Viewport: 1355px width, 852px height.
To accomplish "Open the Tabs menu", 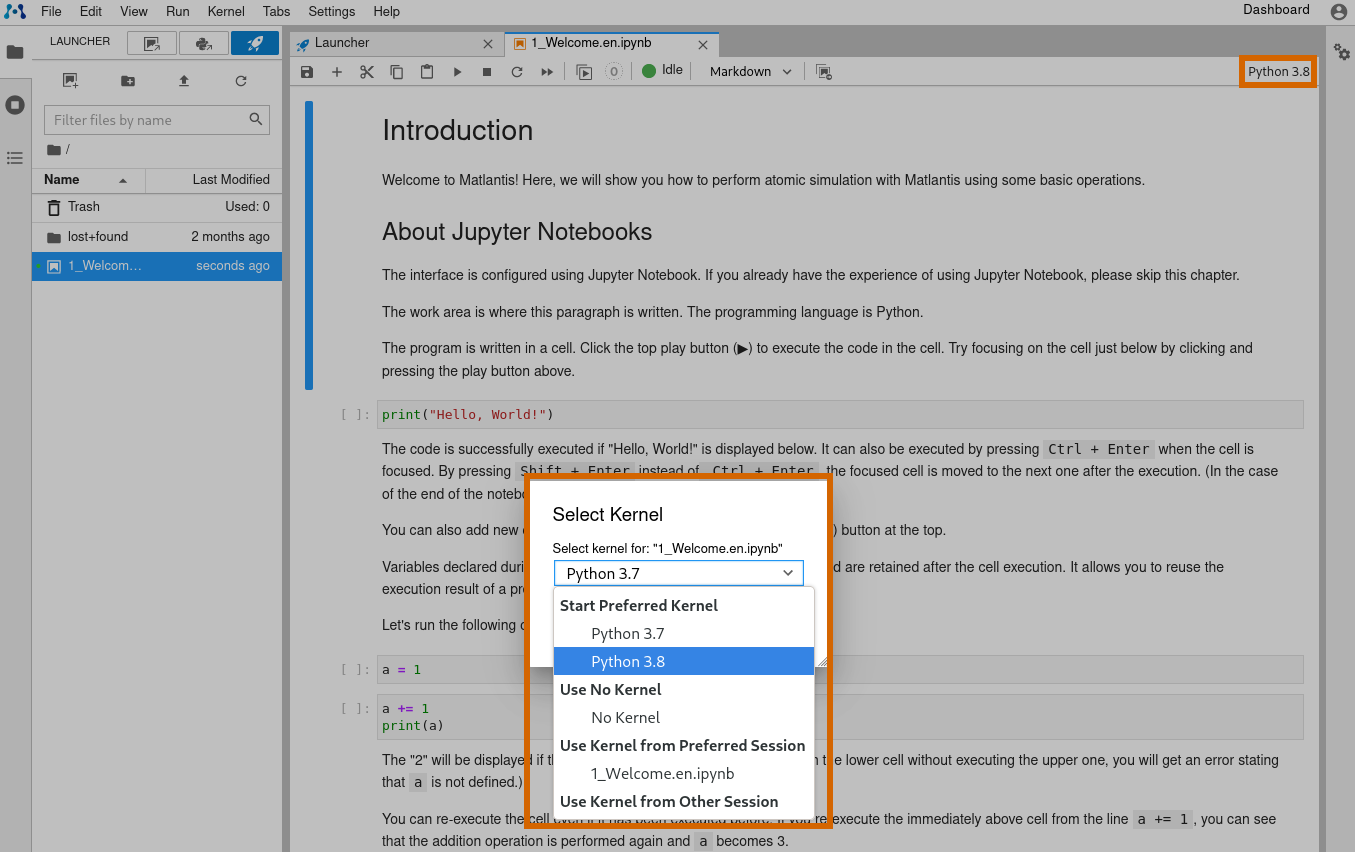I will [277, 12].
